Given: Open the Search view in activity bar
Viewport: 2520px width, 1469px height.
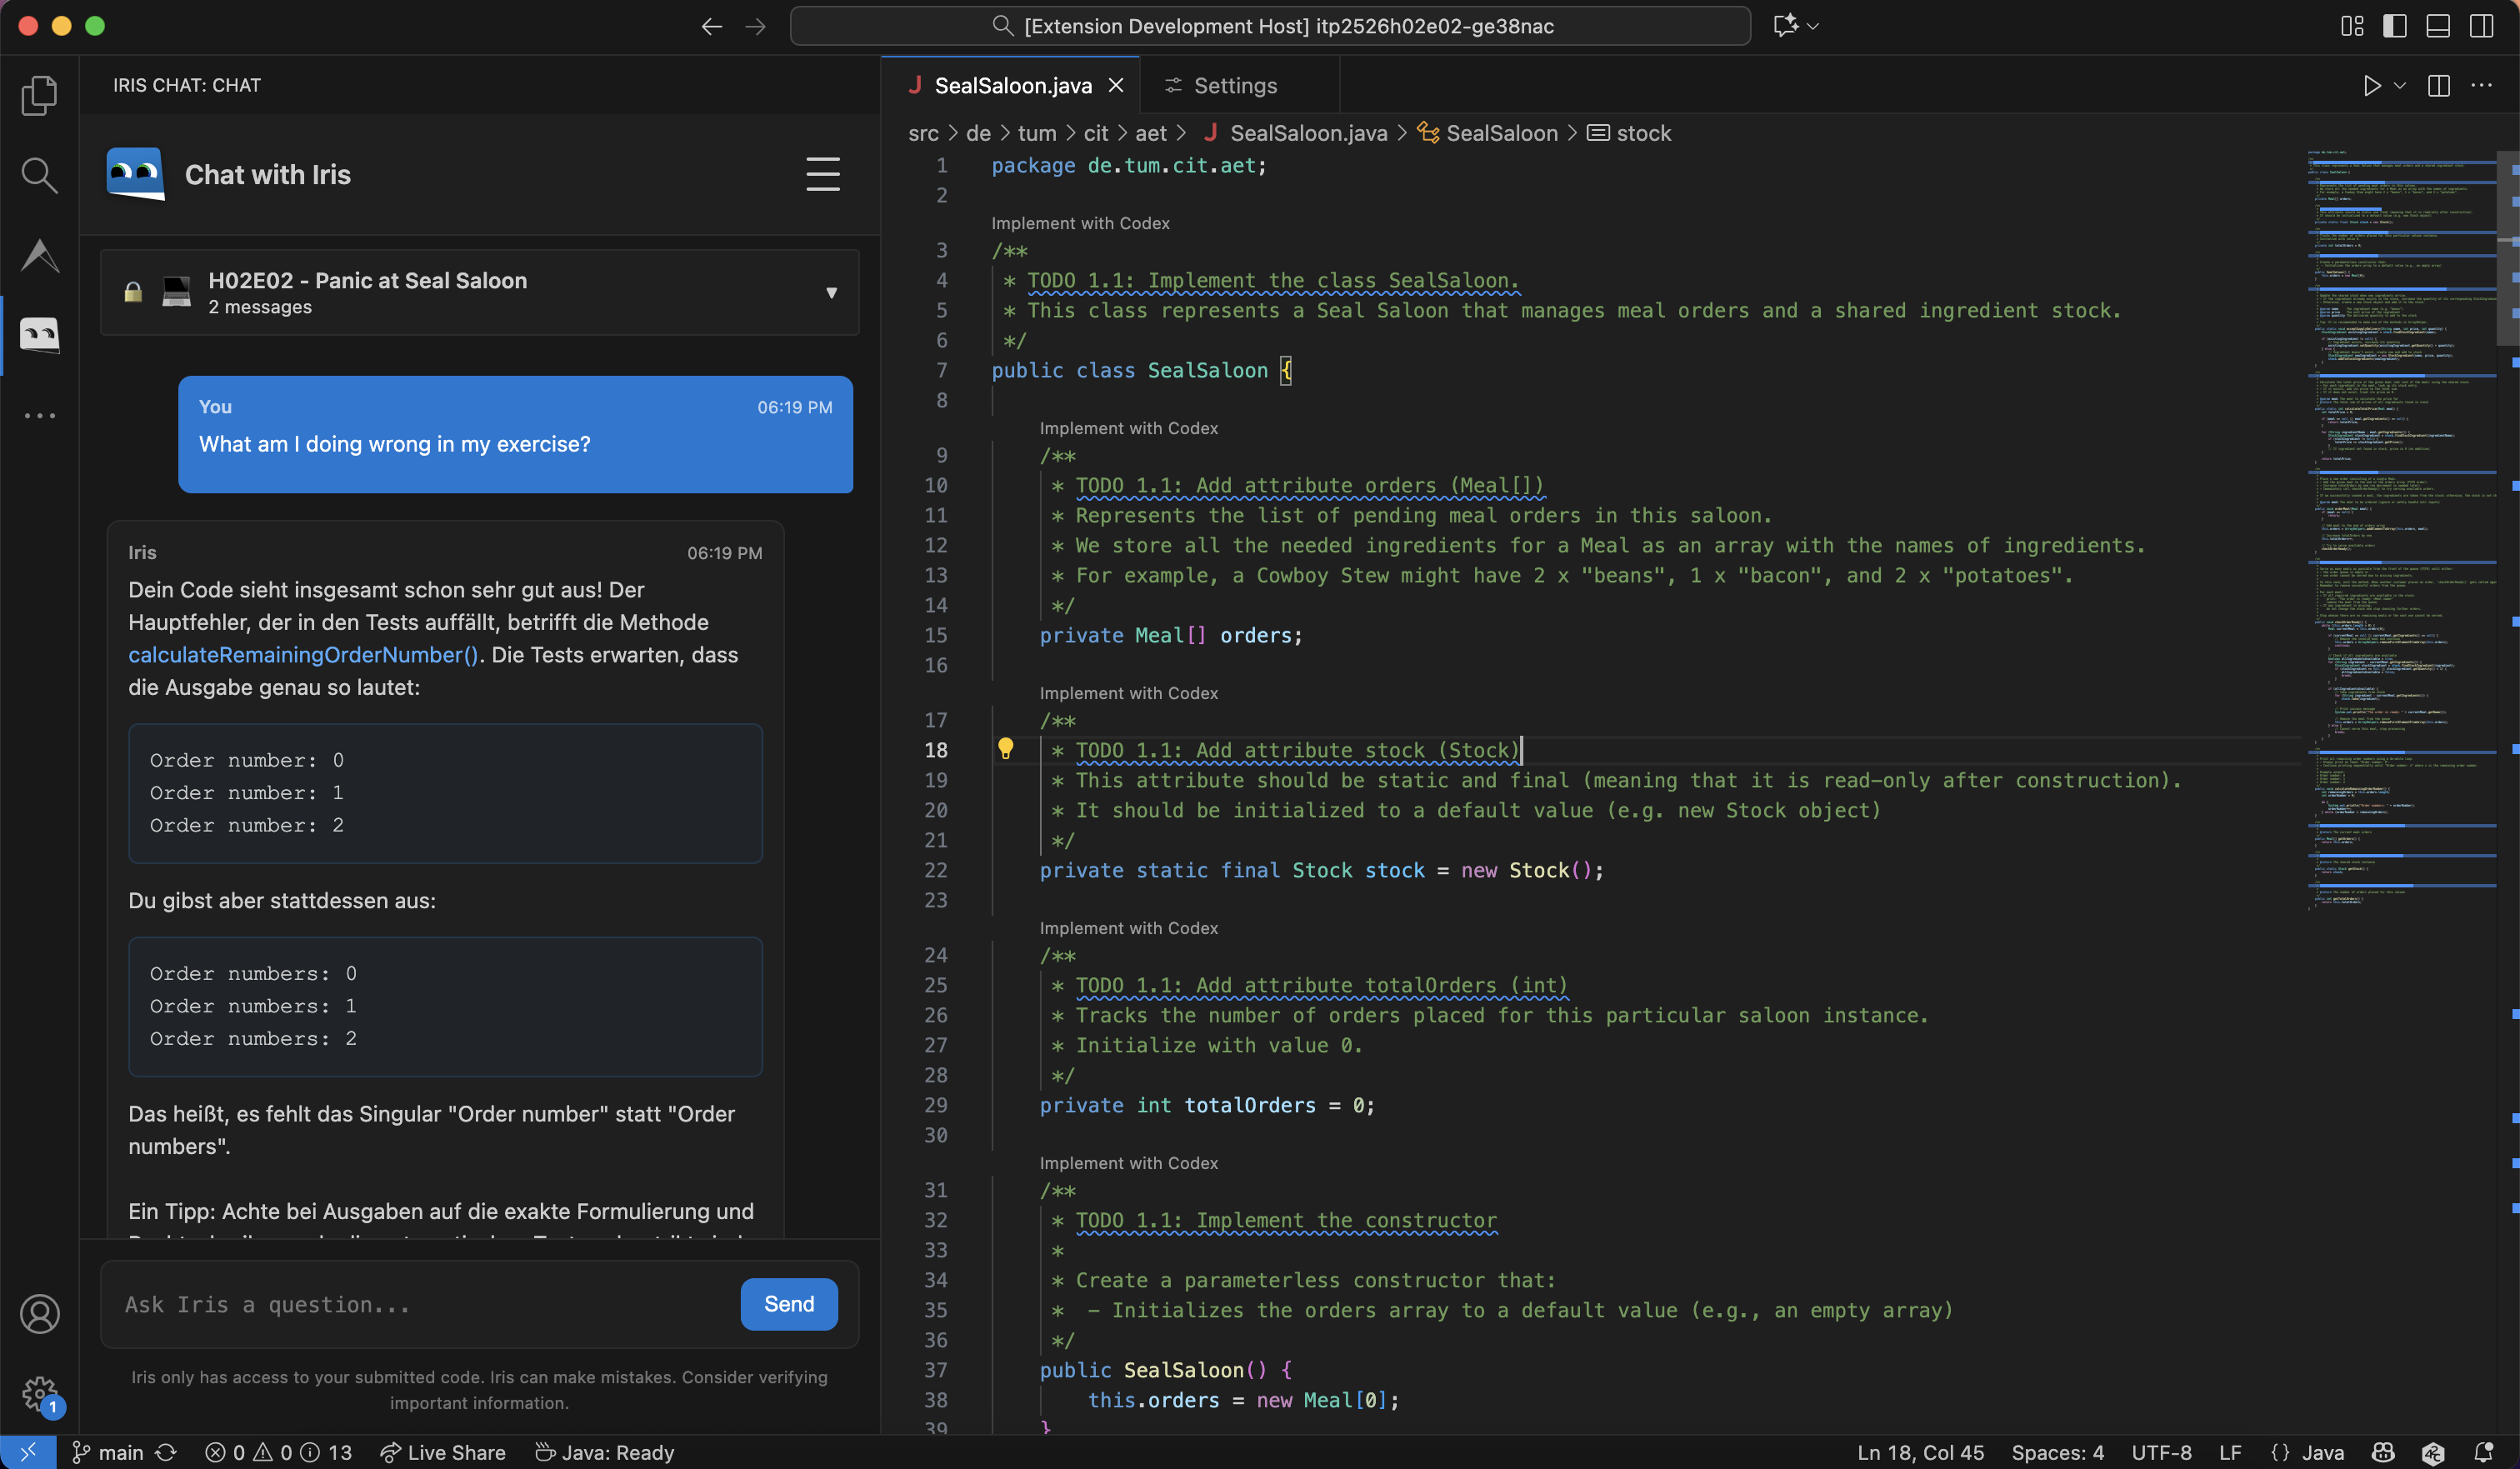Looking at the screenshot, I should (39, 175).
